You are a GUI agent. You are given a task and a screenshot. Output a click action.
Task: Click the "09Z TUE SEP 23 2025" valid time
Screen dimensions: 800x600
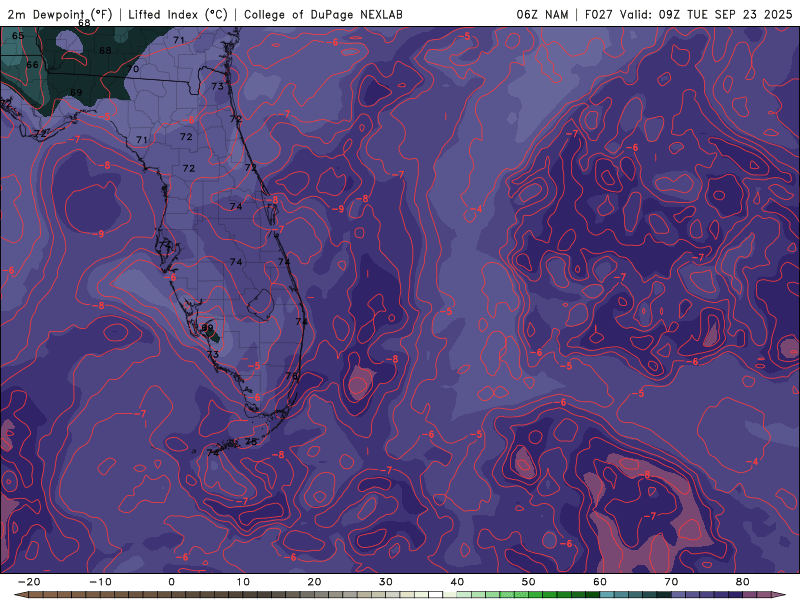click(725, 14)
